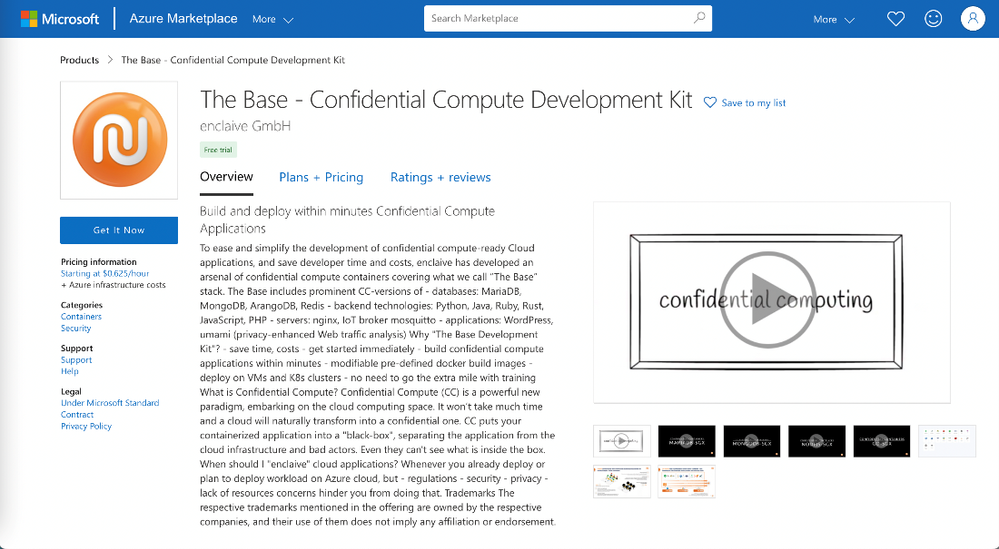Select the fourth black video thumbnail
Screen dimensions: 999x549
pos(817,441)
